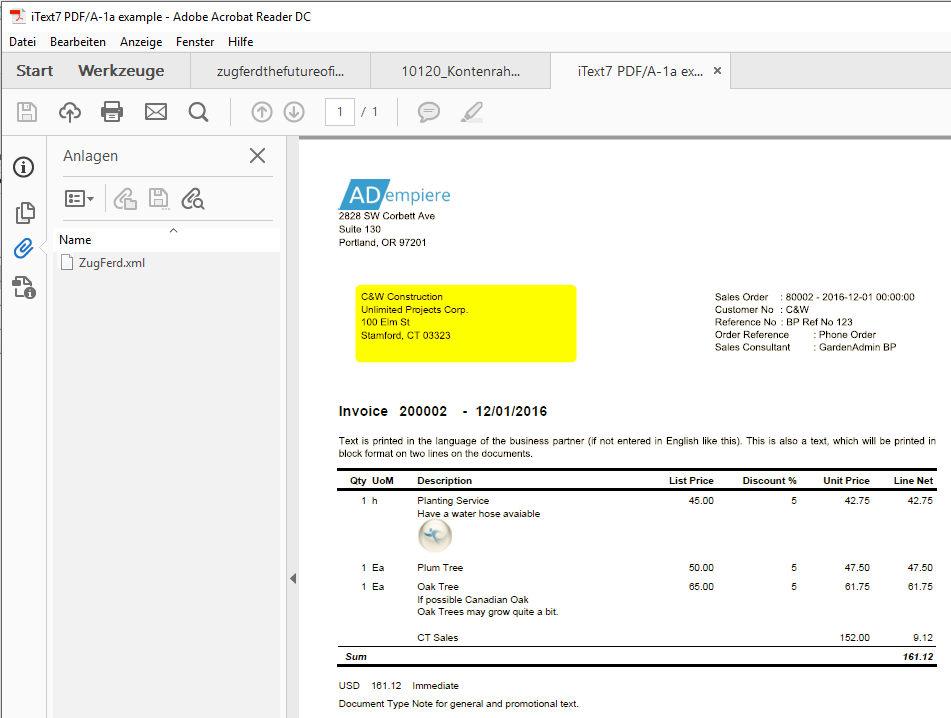Add a comment with speech bubble icon

(429, 112)
